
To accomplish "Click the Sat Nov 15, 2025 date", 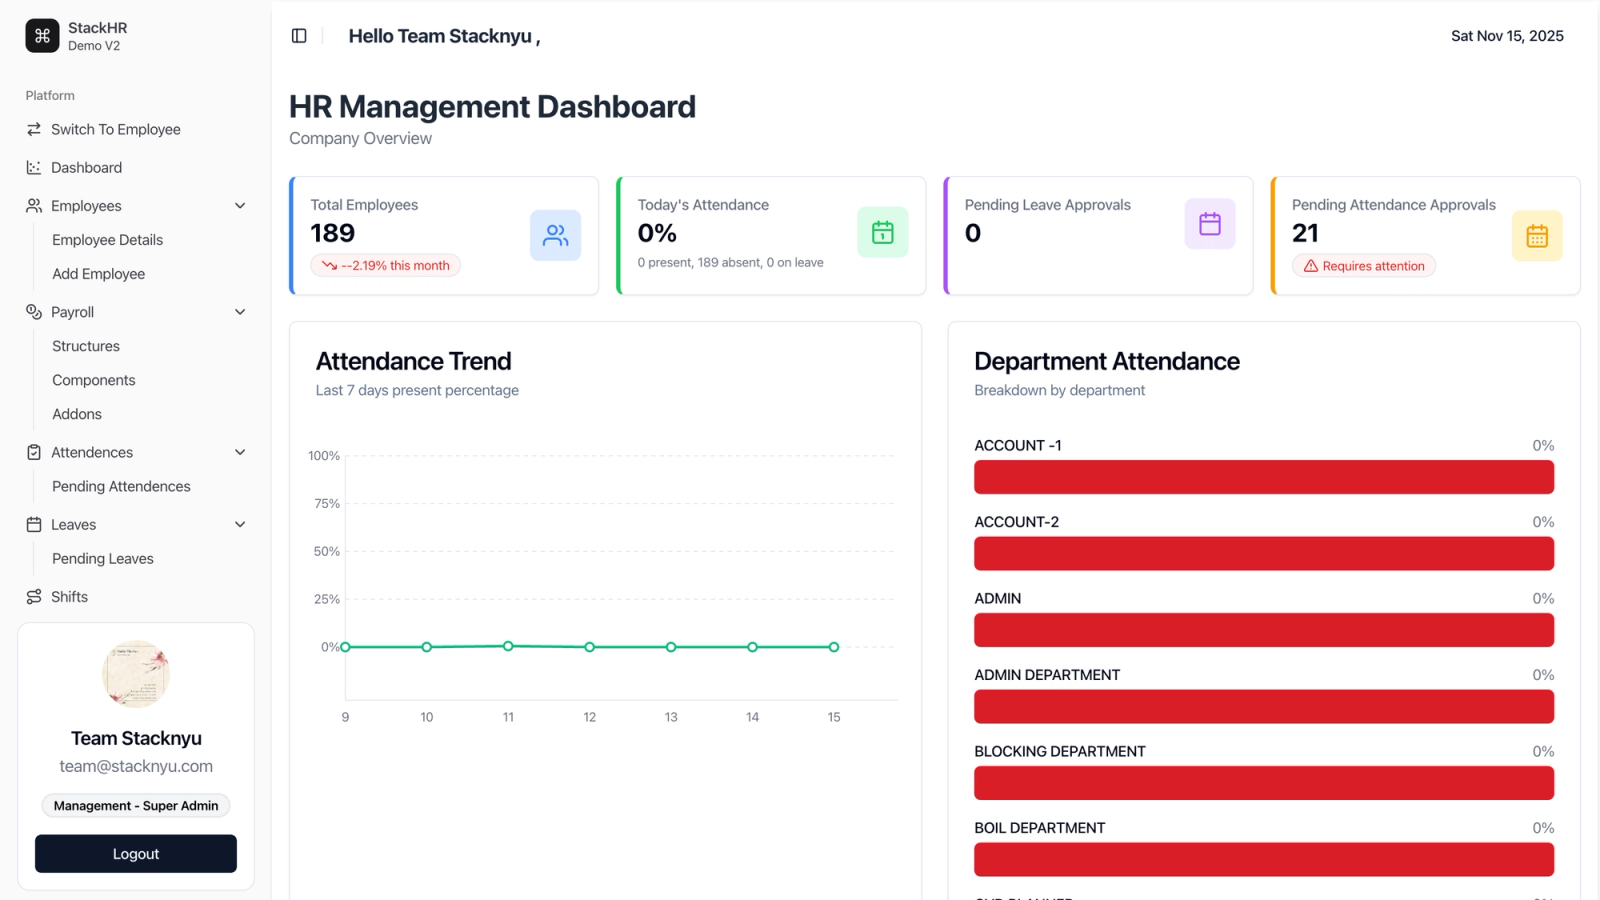I will coord(1507,36).
